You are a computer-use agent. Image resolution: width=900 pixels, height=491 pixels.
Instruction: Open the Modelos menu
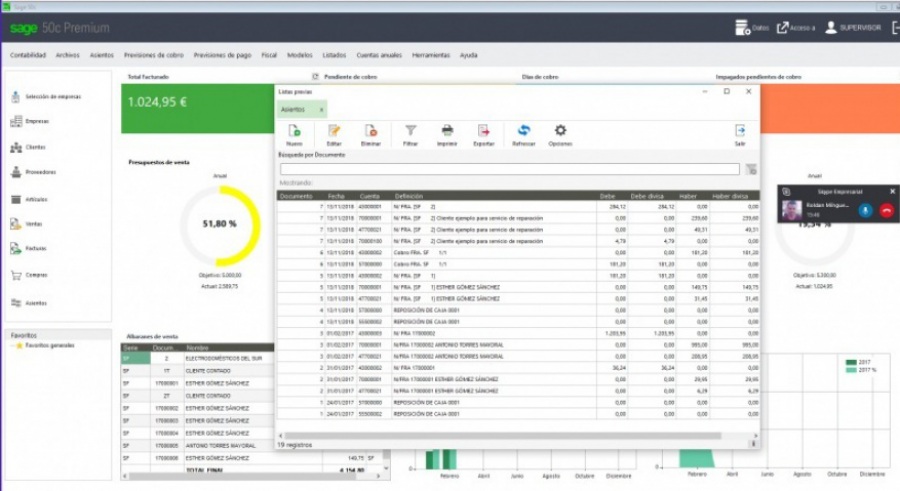click(x=300, y=55)
